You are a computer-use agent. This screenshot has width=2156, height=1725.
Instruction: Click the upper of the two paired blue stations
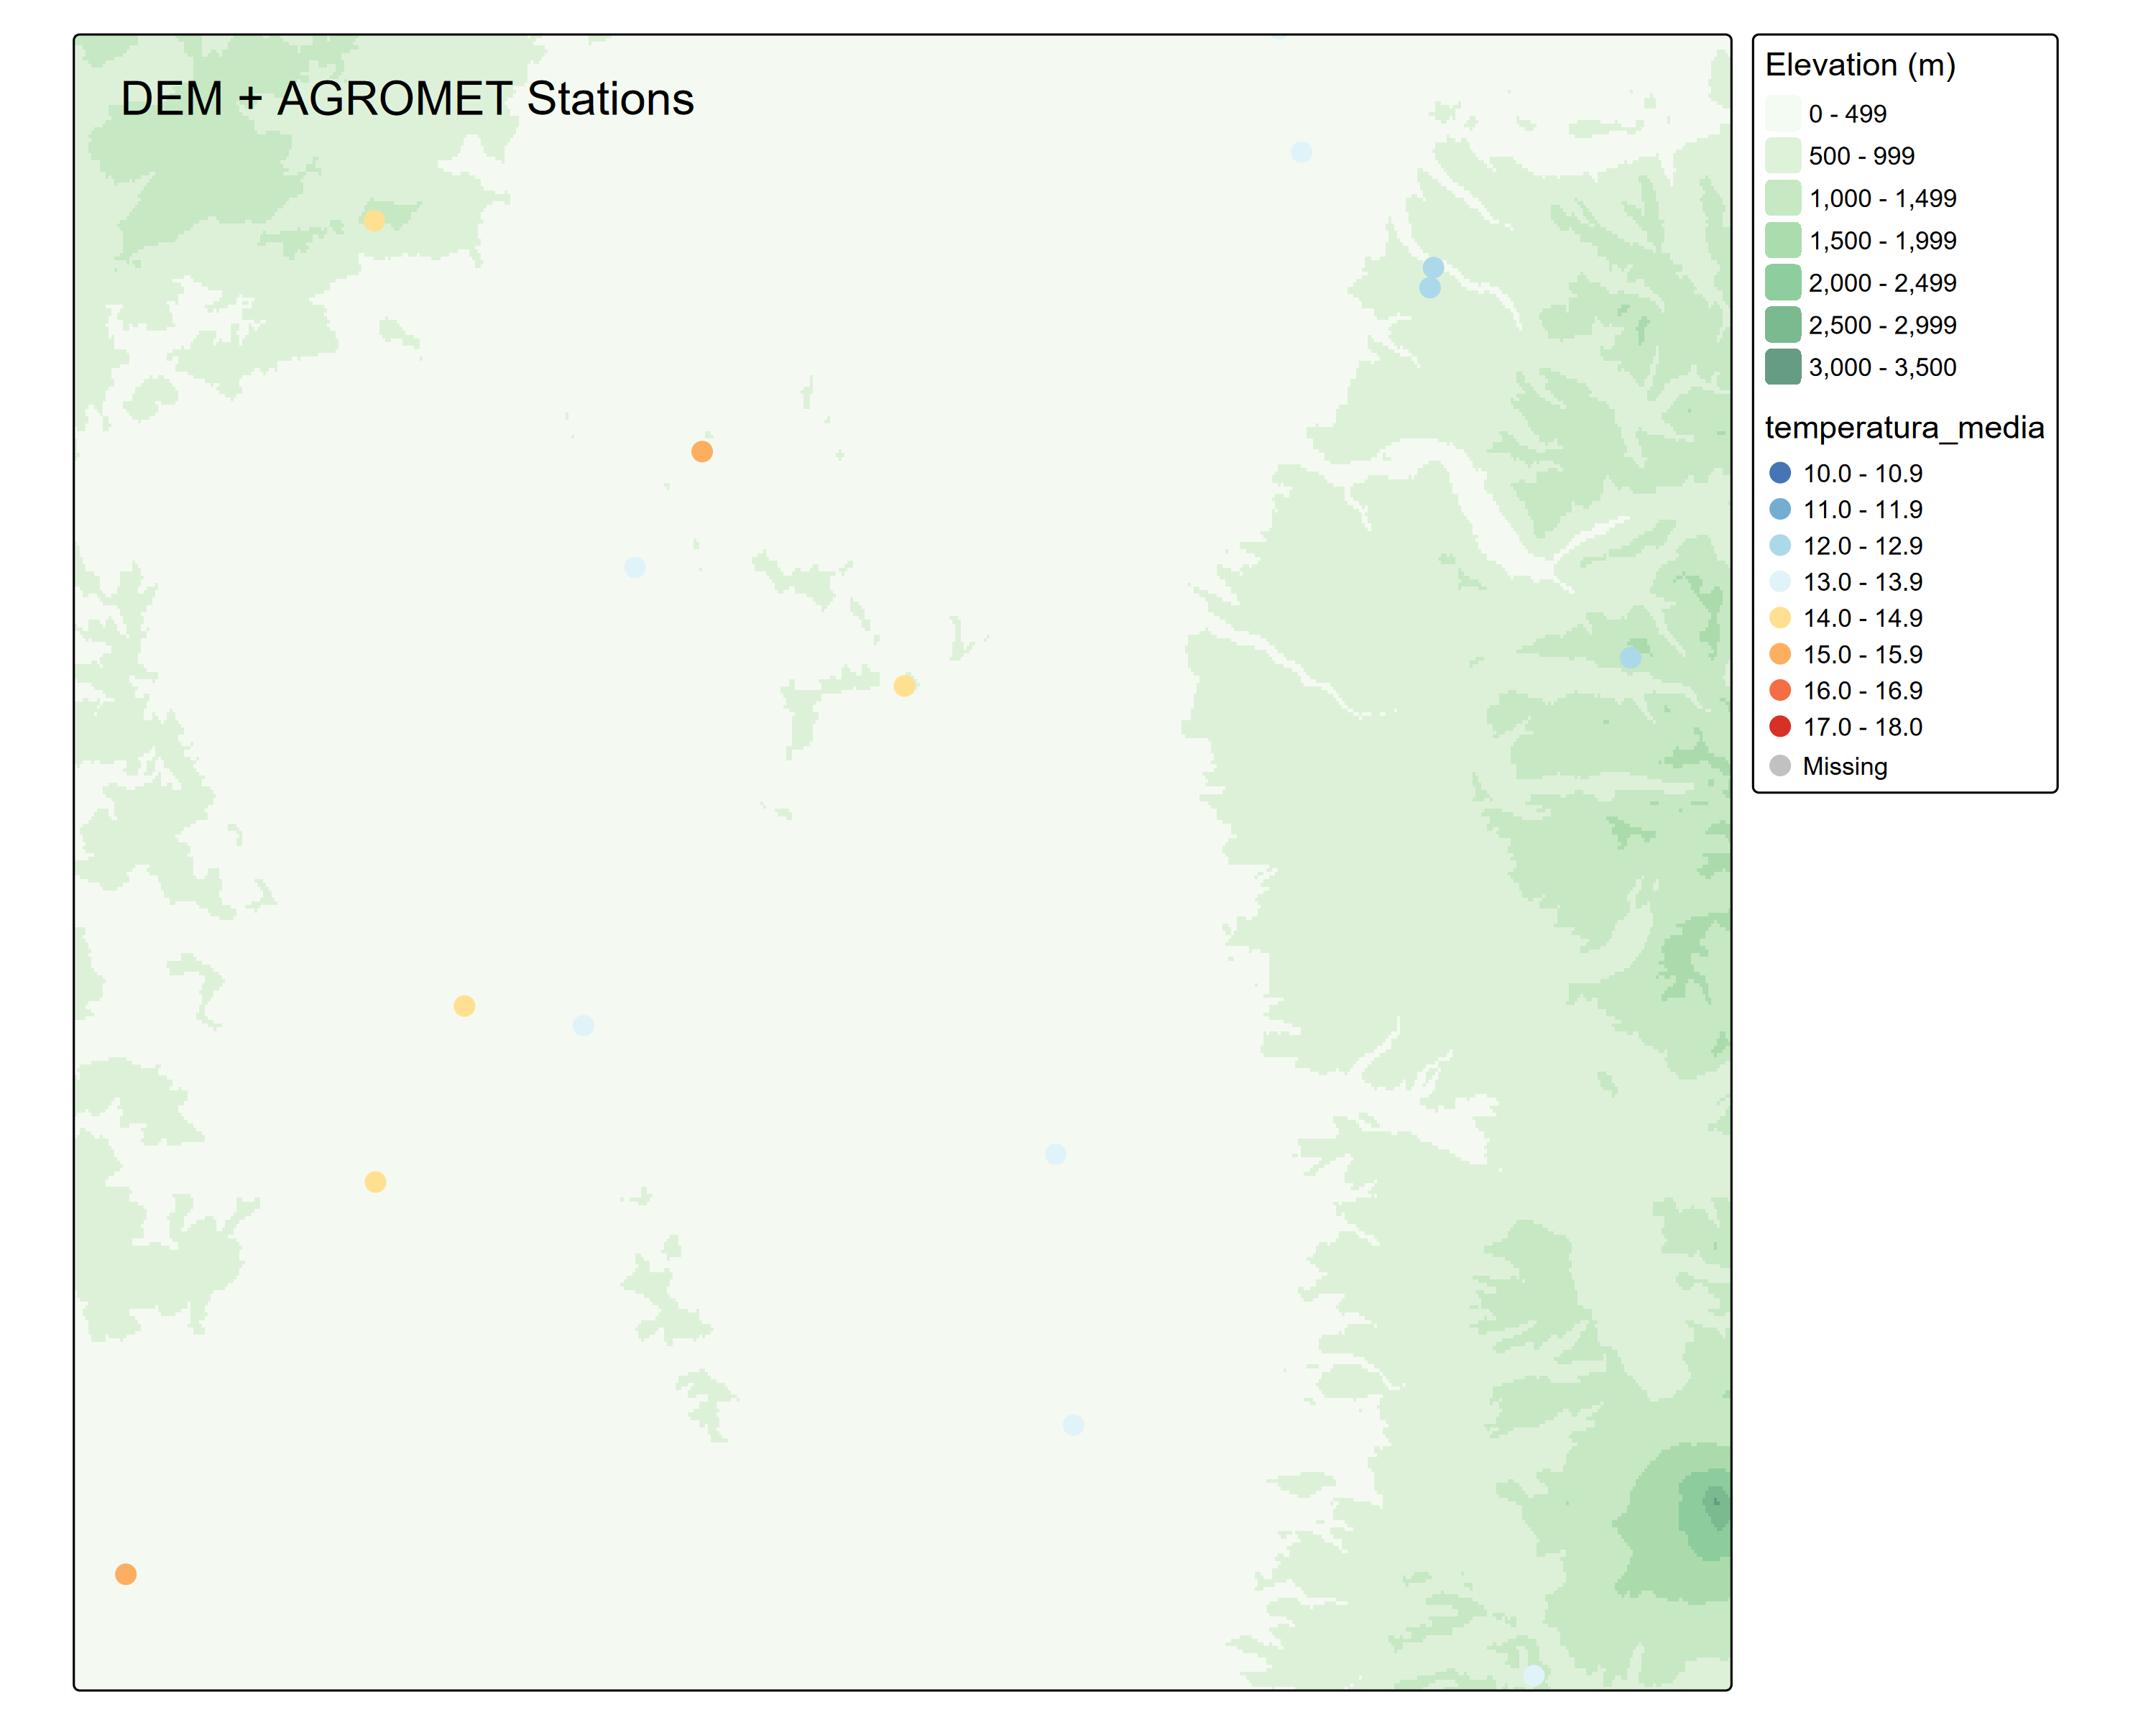[x=1433, y=268]
